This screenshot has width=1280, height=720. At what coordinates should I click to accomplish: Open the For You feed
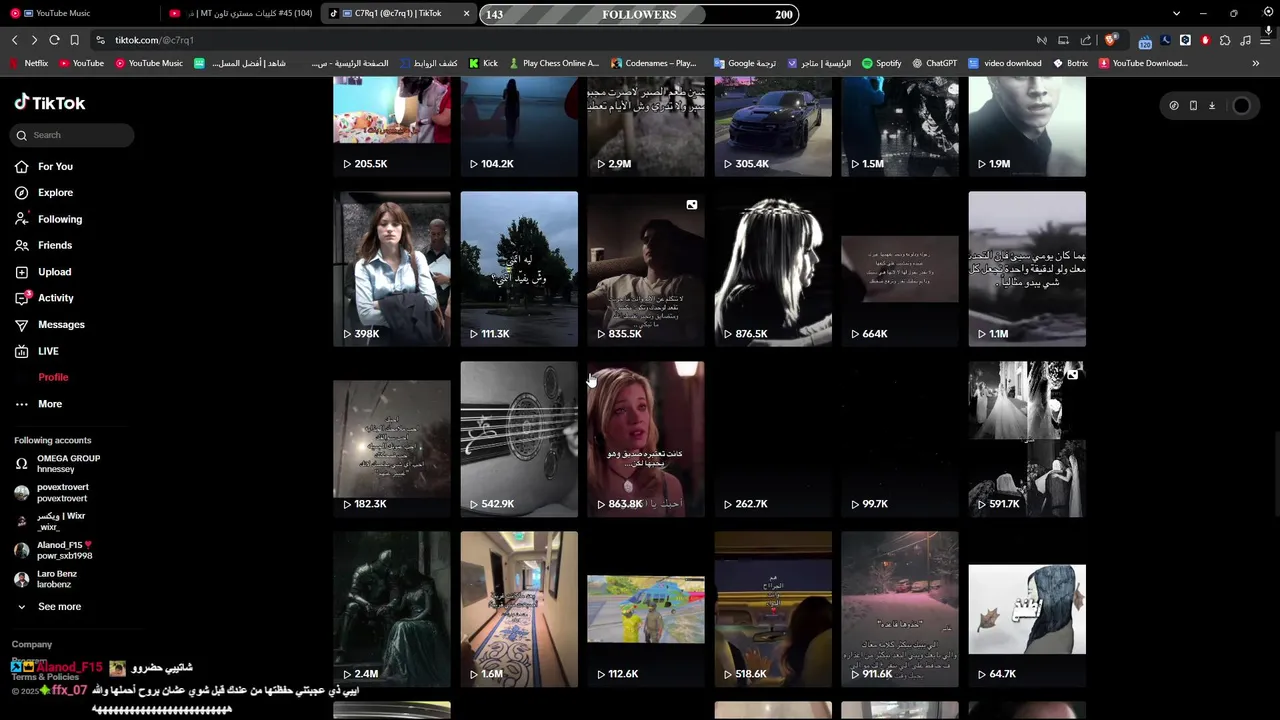pos(55,166)
